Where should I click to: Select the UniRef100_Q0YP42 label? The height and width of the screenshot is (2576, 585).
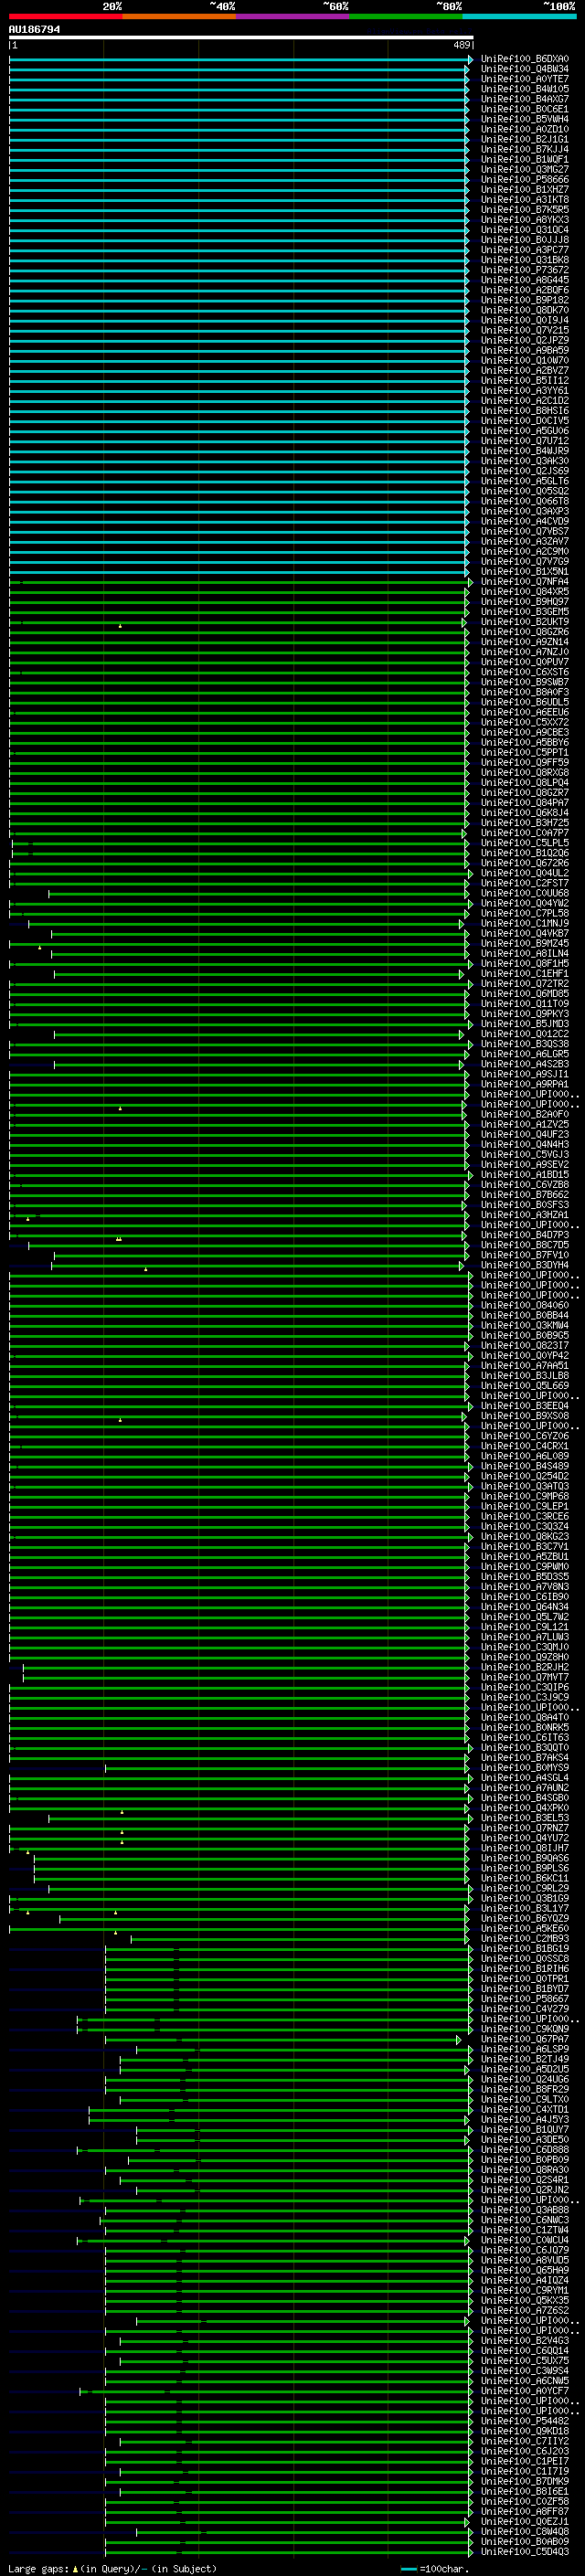(525, 1357)
